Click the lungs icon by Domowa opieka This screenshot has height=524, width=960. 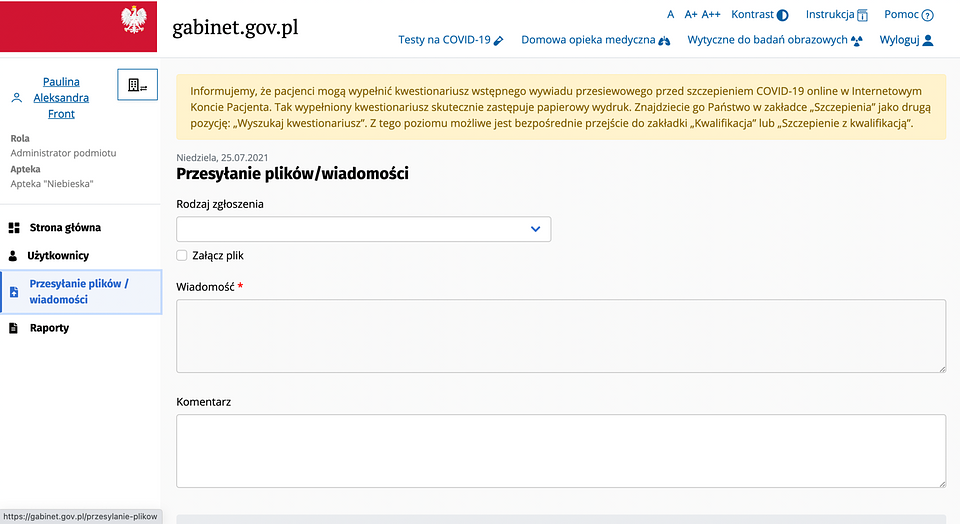[664, 40]
